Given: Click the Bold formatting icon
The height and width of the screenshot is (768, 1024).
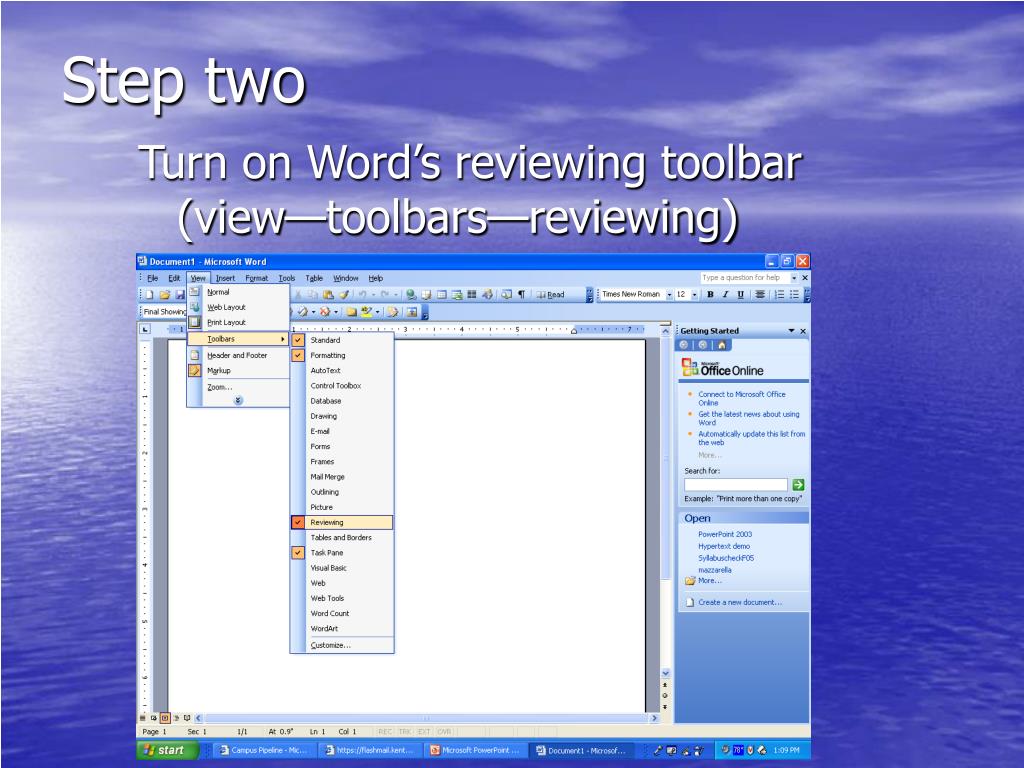Looking at the screenshot, I should click(x=711, y=295).
